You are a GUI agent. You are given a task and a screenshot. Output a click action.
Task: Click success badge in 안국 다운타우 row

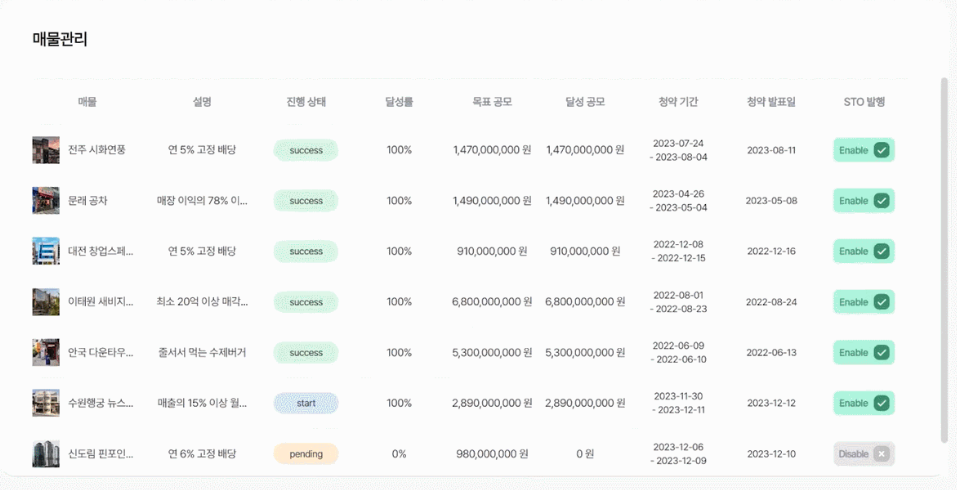306,353
